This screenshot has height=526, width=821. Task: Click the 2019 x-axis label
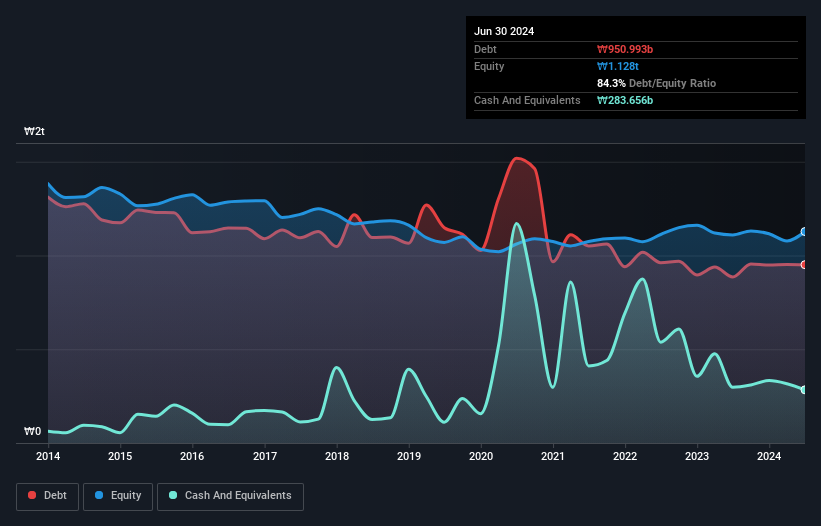click(409, 456)
